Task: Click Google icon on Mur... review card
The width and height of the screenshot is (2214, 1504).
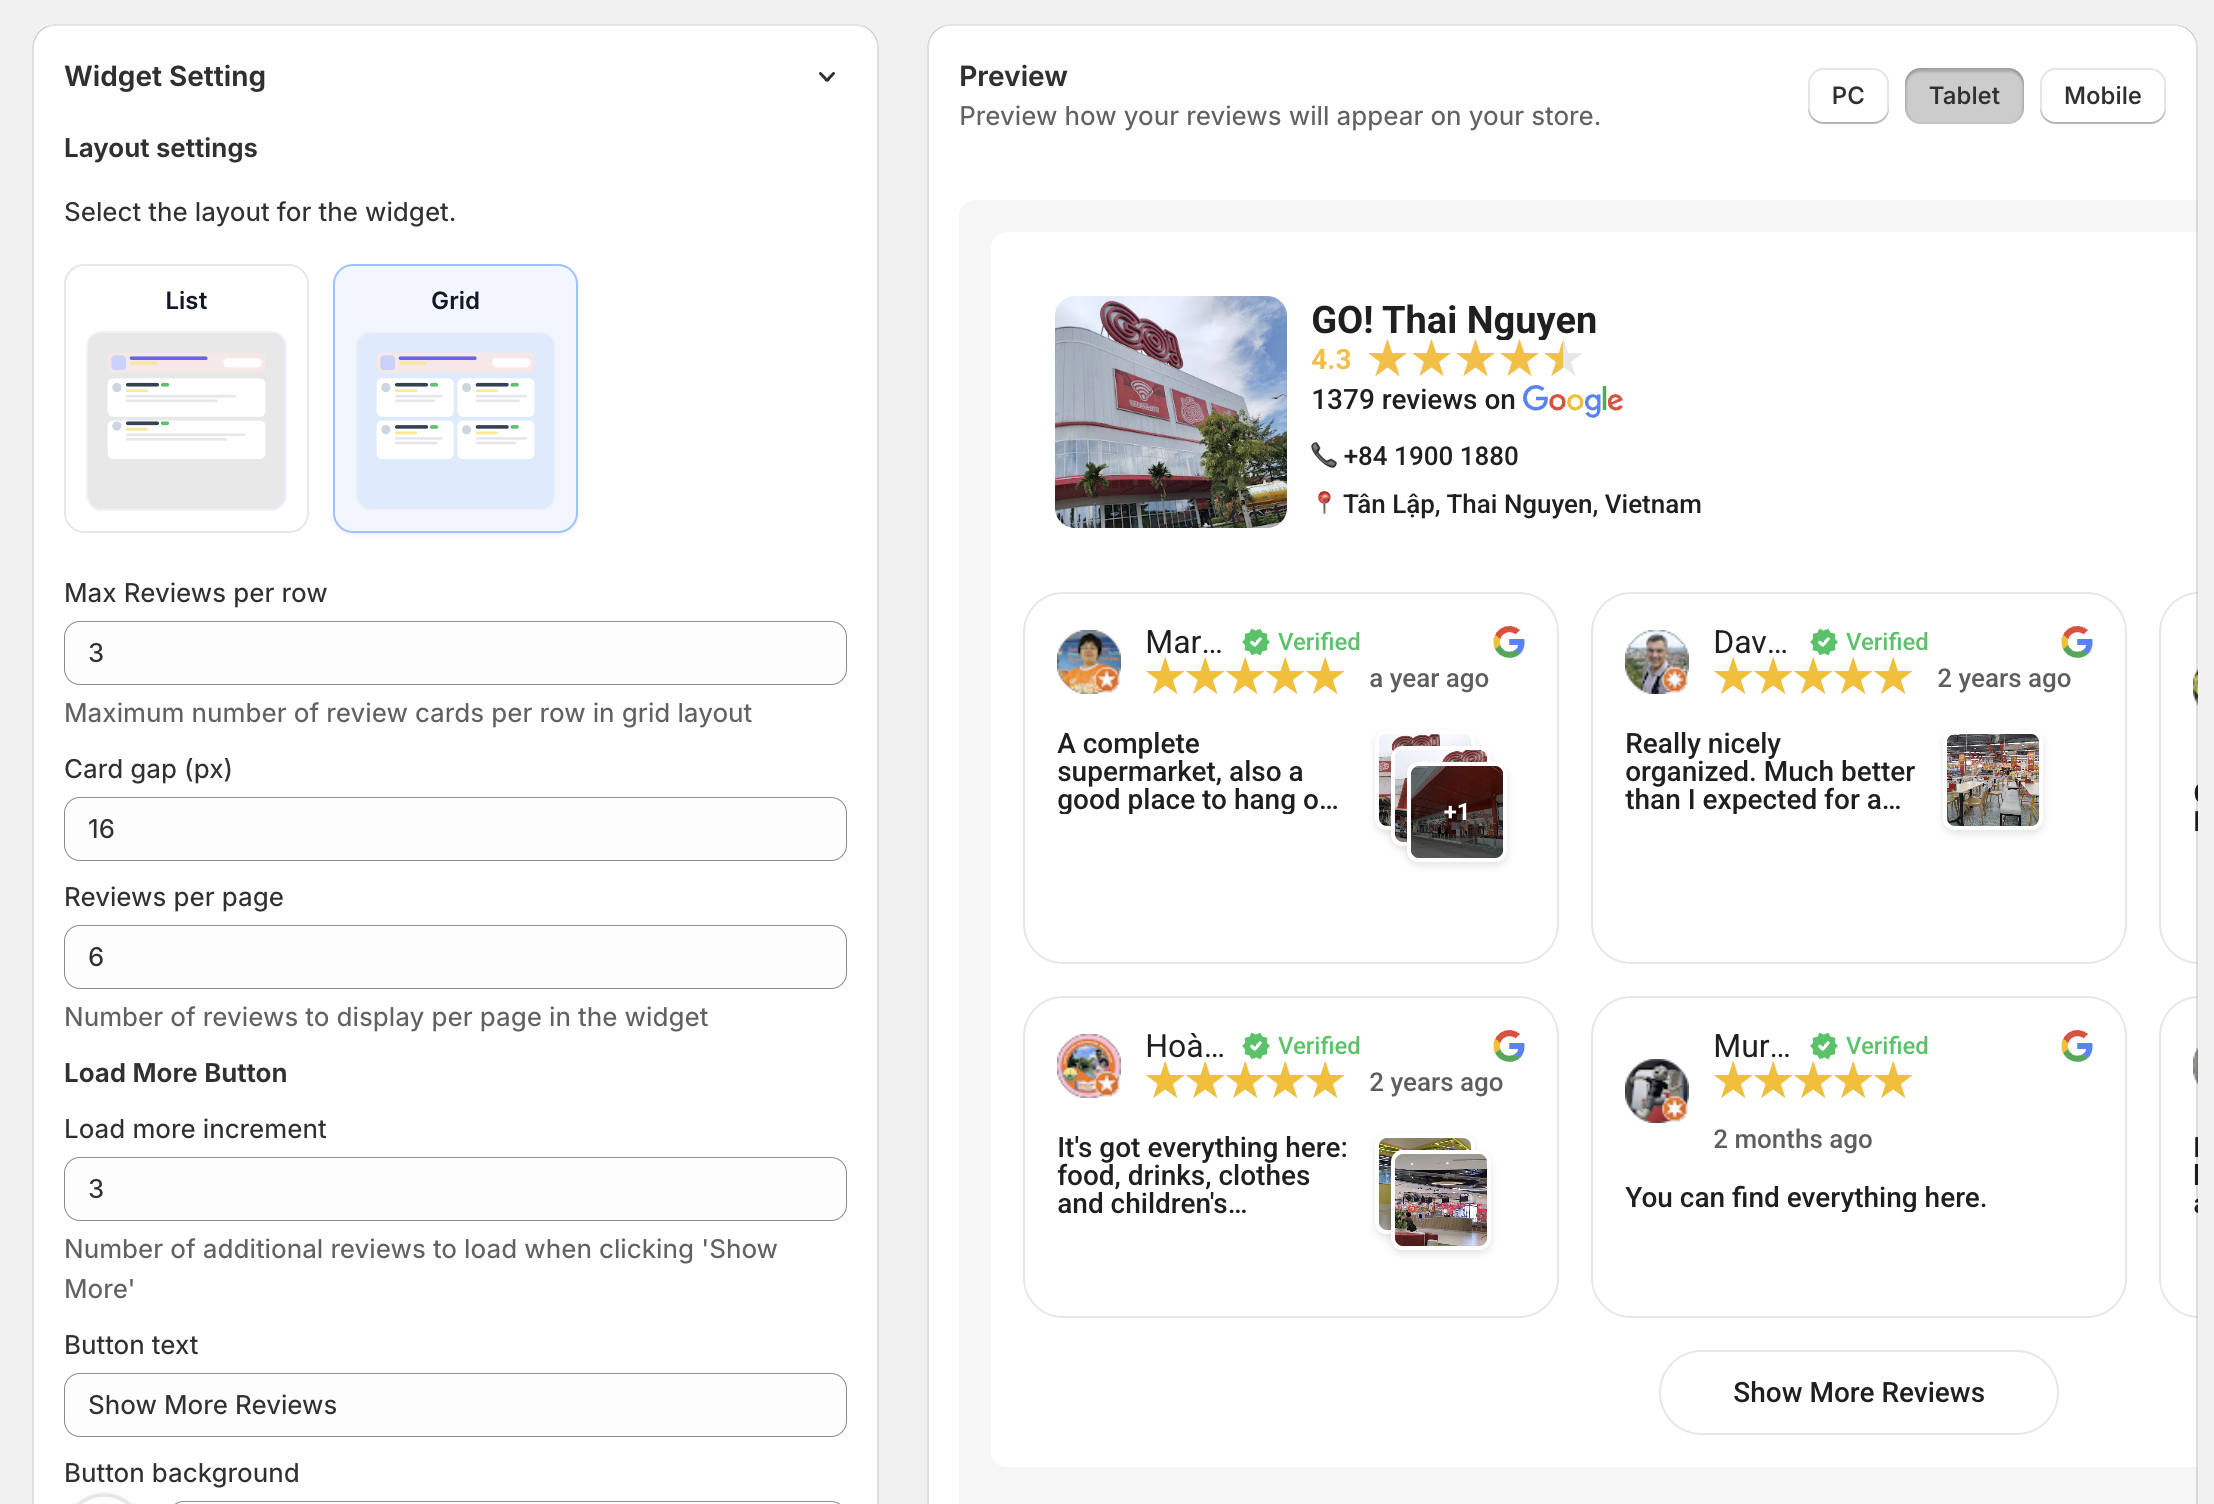Action: [x=2076, y=1046]
